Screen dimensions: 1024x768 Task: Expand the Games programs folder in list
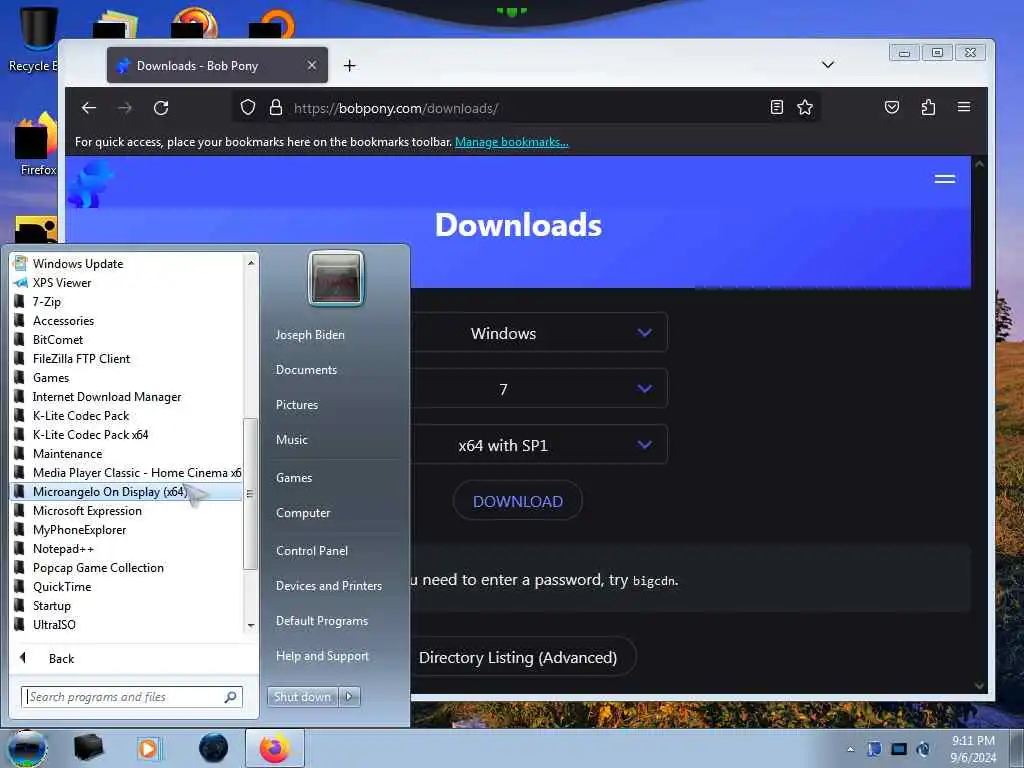pos(127,377)
